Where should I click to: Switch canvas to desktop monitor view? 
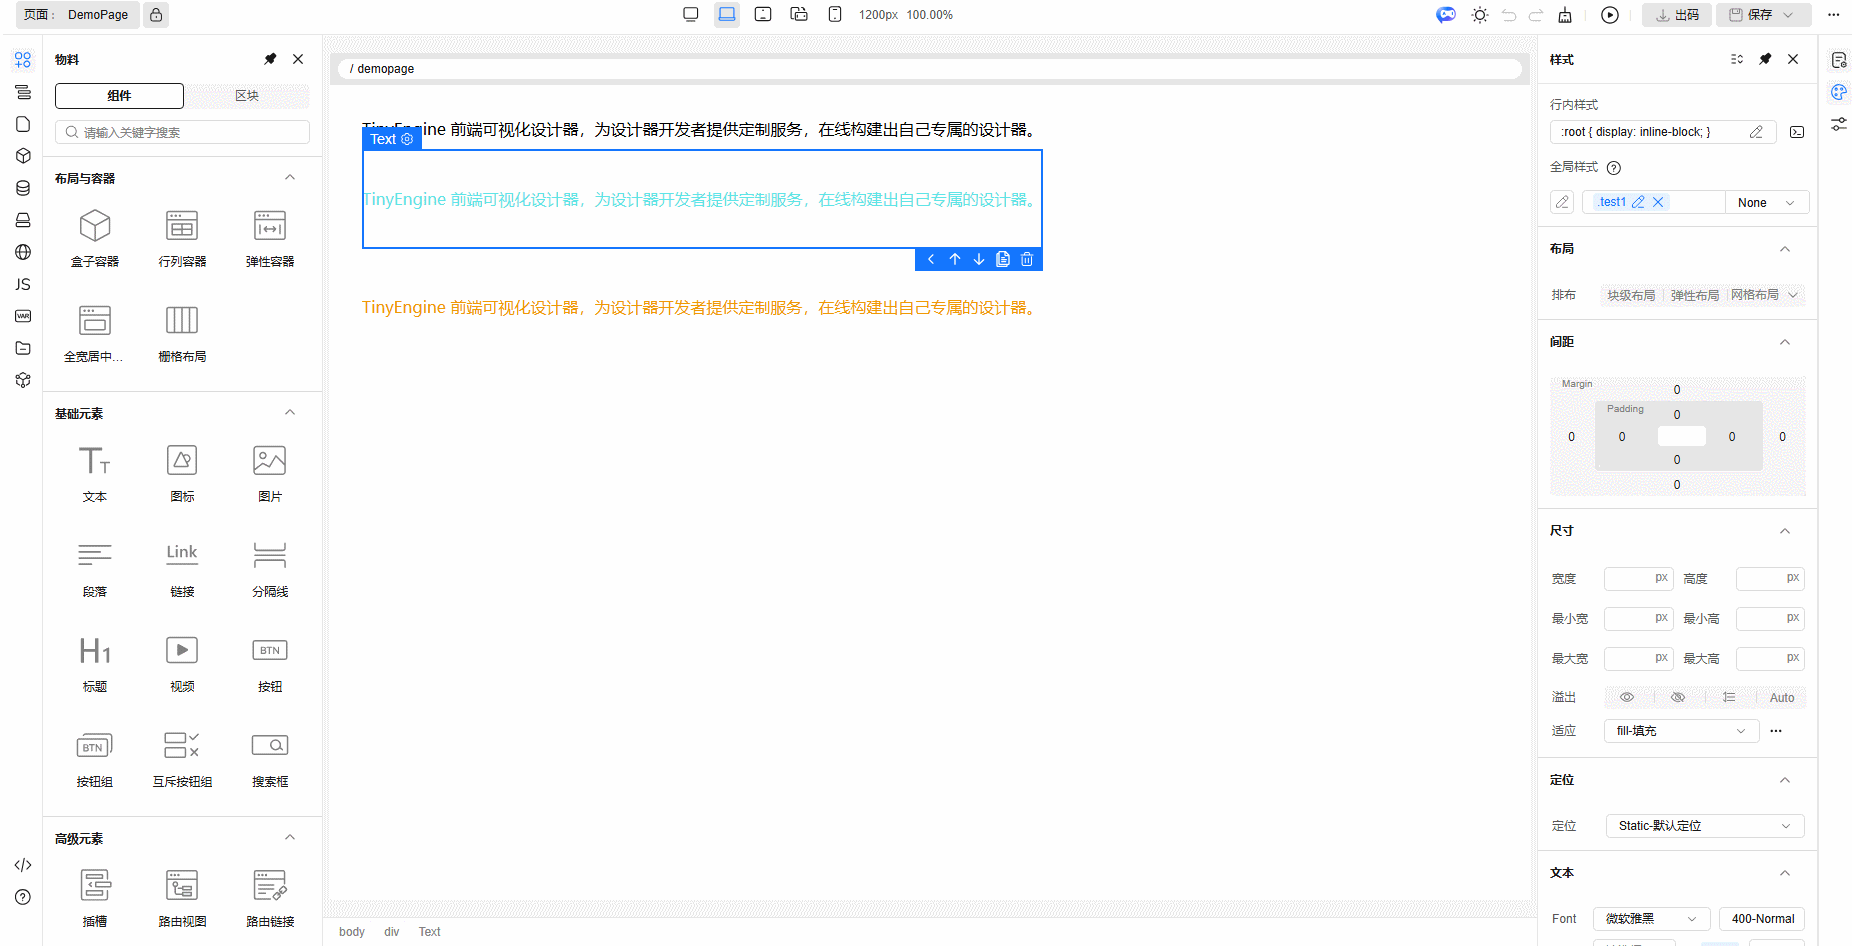pyautogui.click(x=691, y=15)
